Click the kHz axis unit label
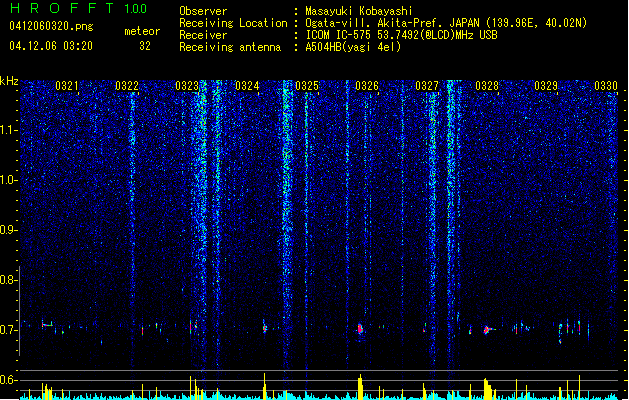Image resolution: width=629 pixels, height=400 pixels. click(x=9, y=81)
